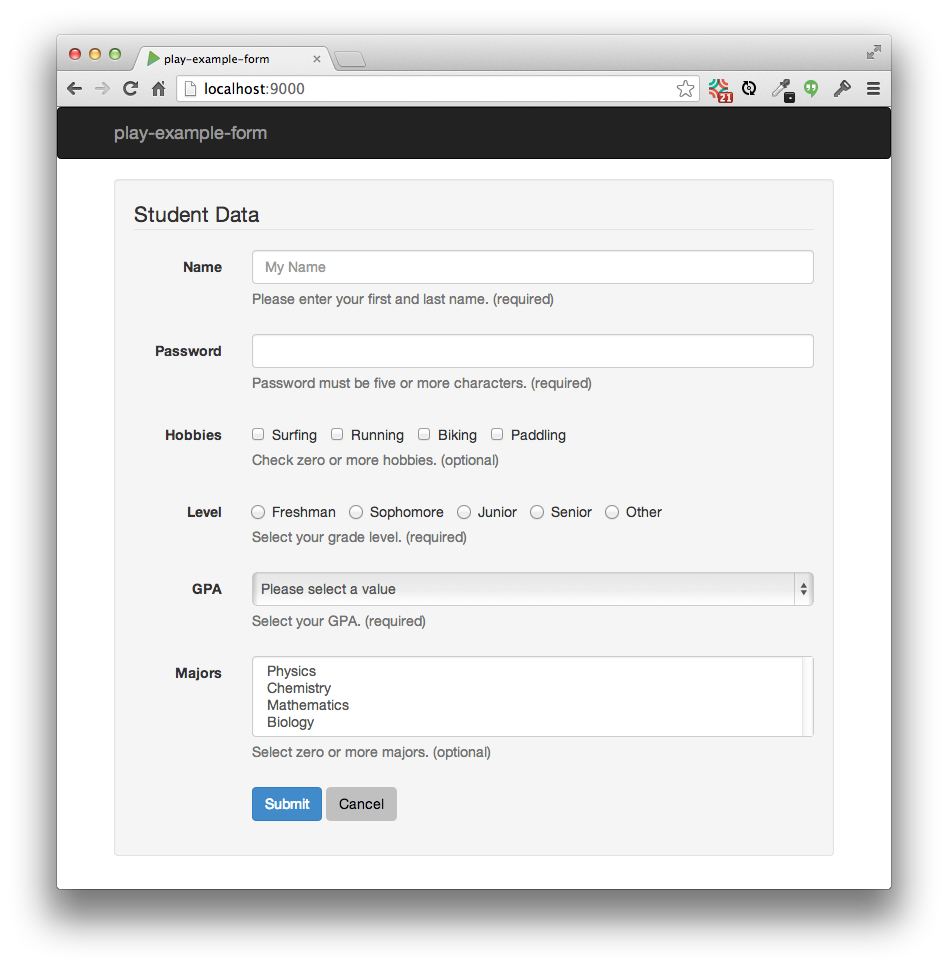Click the play-example-form navbar brand link
The height and width of the screenshot is (968, 948).
(x=190, y=133)
